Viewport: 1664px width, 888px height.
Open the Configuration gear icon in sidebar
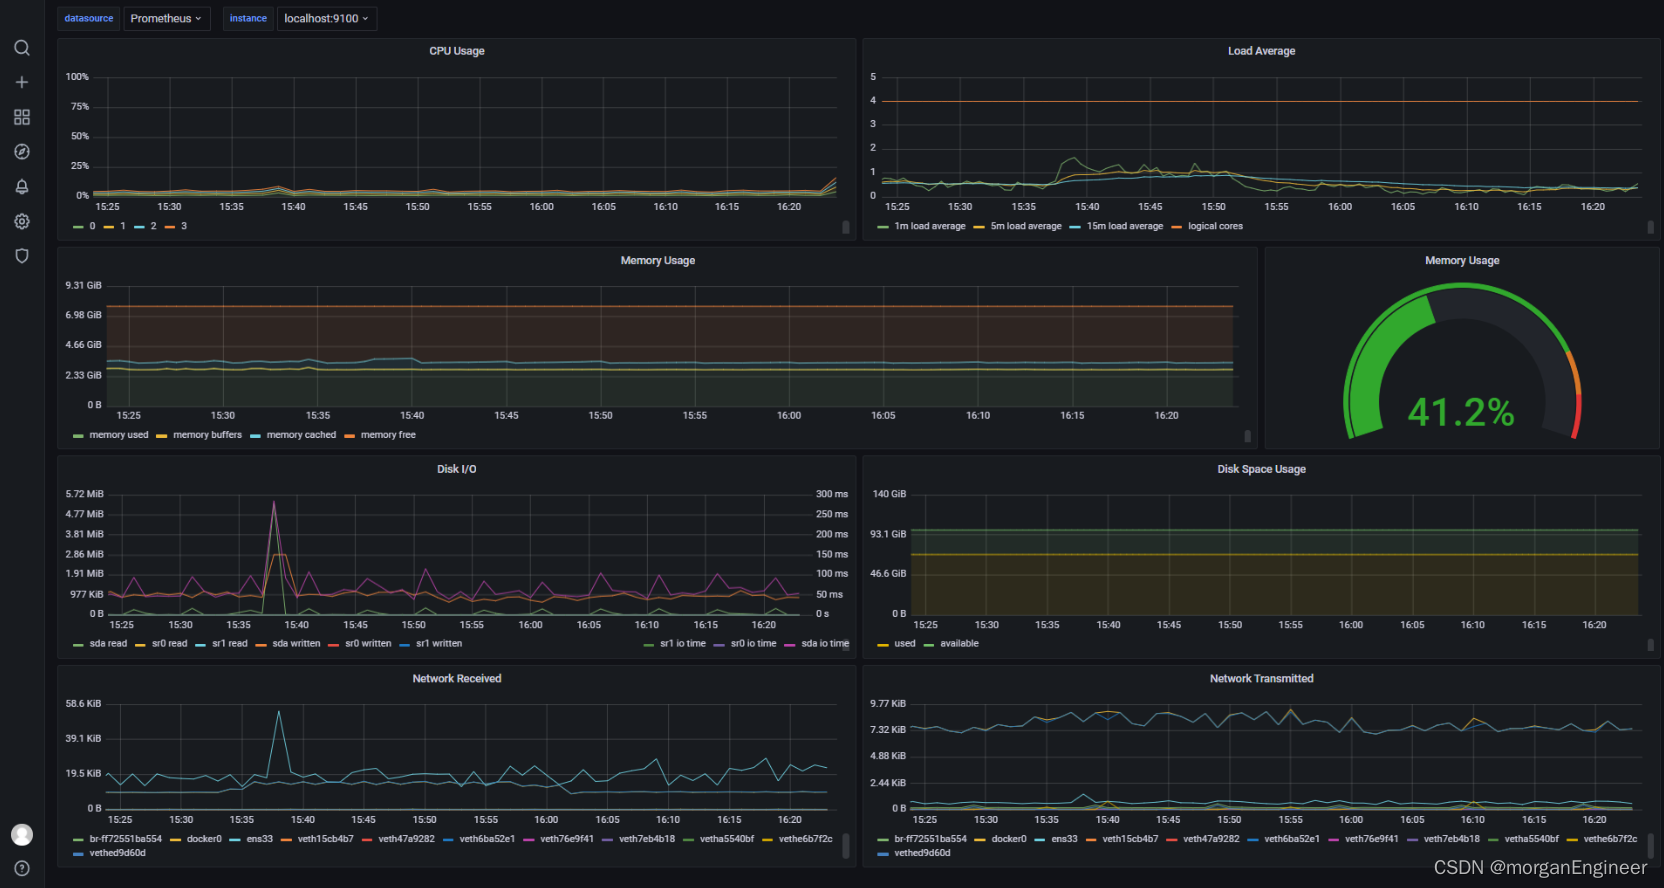(22, 221)
